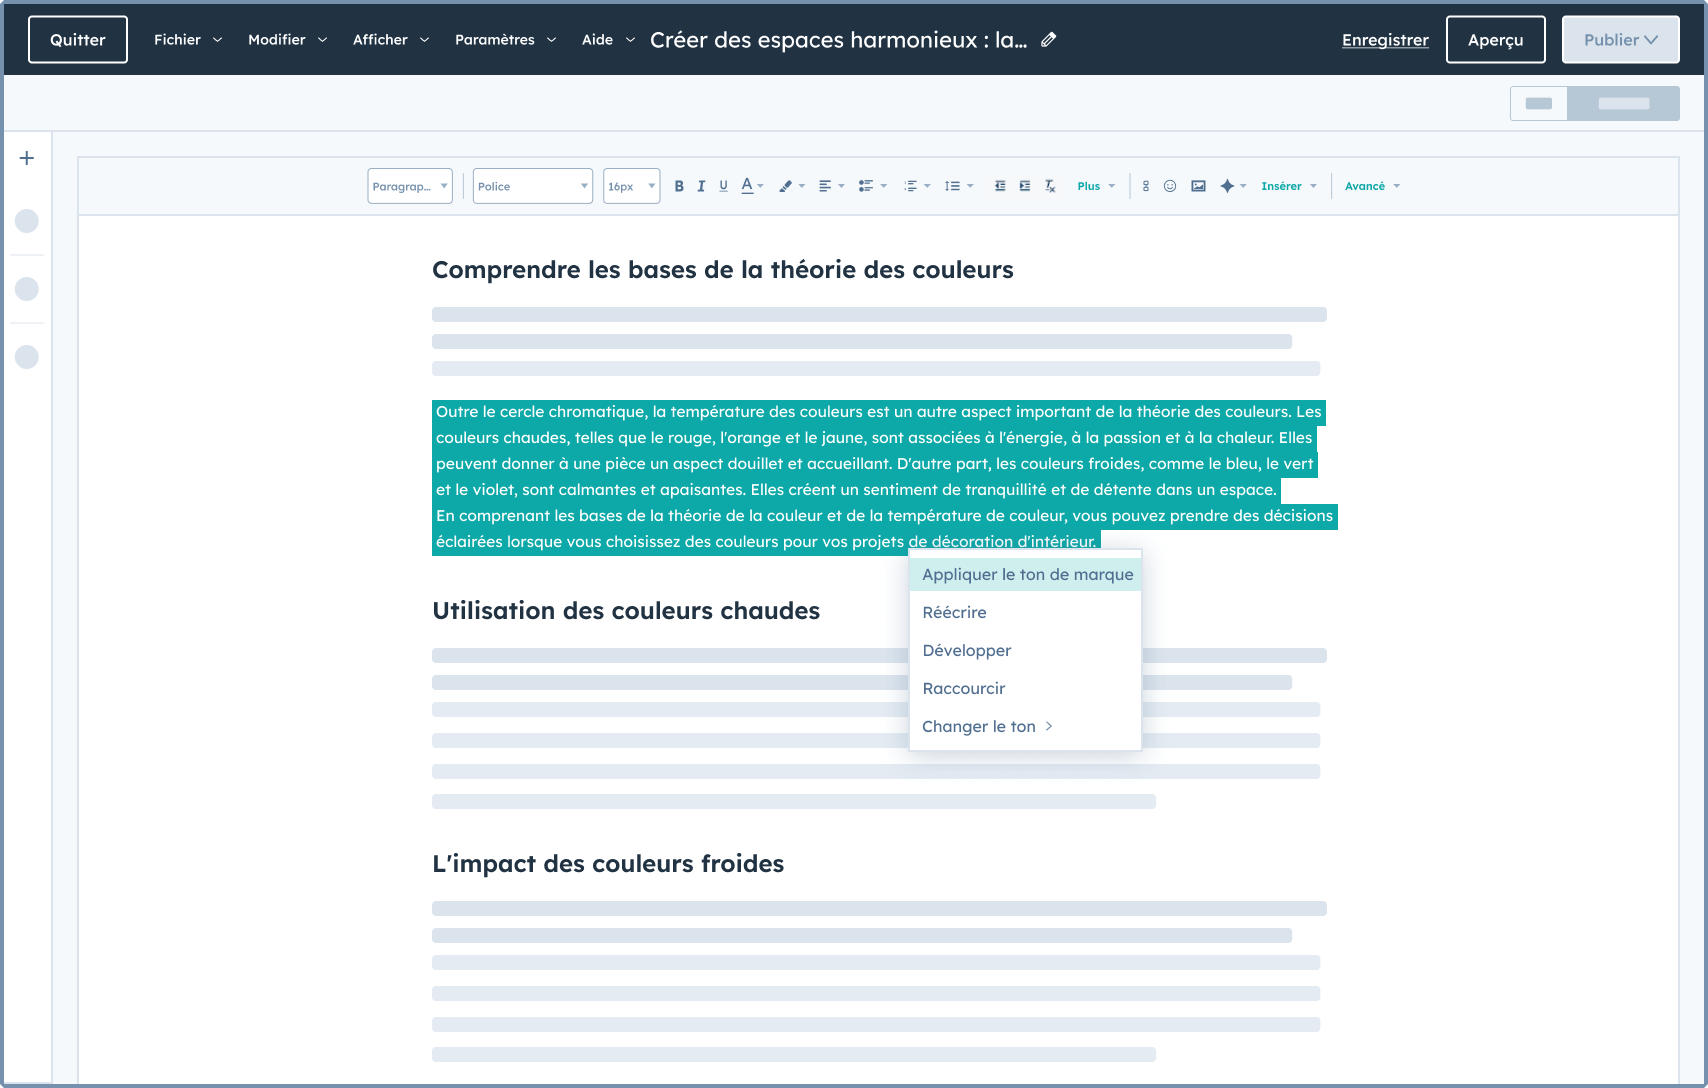1708x1088 pixels.
Task: Choose Raccourcir from the context menu
Action: 963,688
